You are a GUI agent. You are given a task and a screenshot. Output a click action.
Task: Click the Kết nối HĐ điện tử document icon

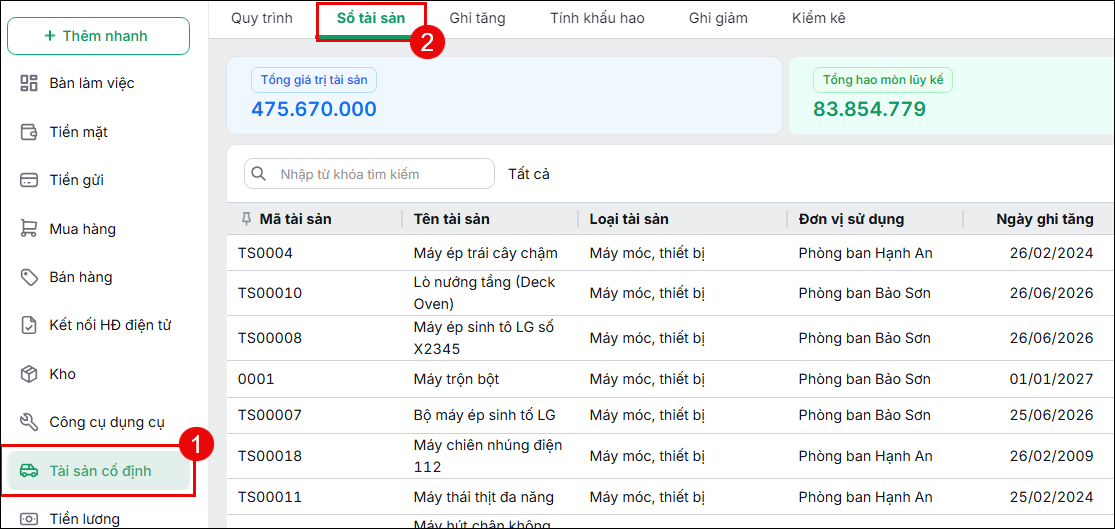pos(28,325)
